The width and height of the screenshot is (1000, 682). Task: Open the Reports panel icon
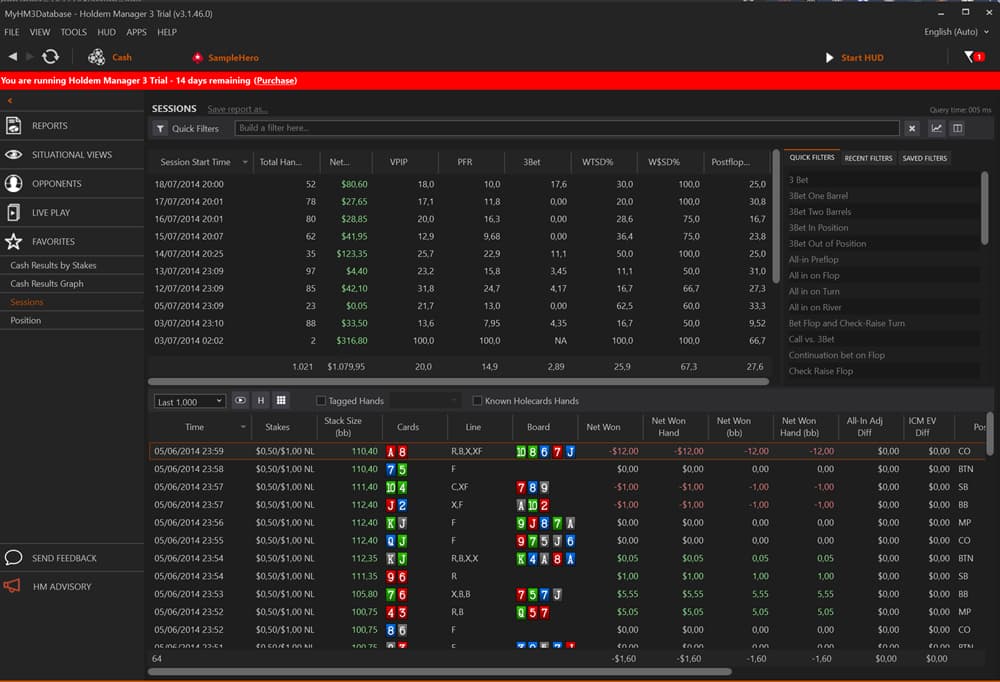point(13,125)
